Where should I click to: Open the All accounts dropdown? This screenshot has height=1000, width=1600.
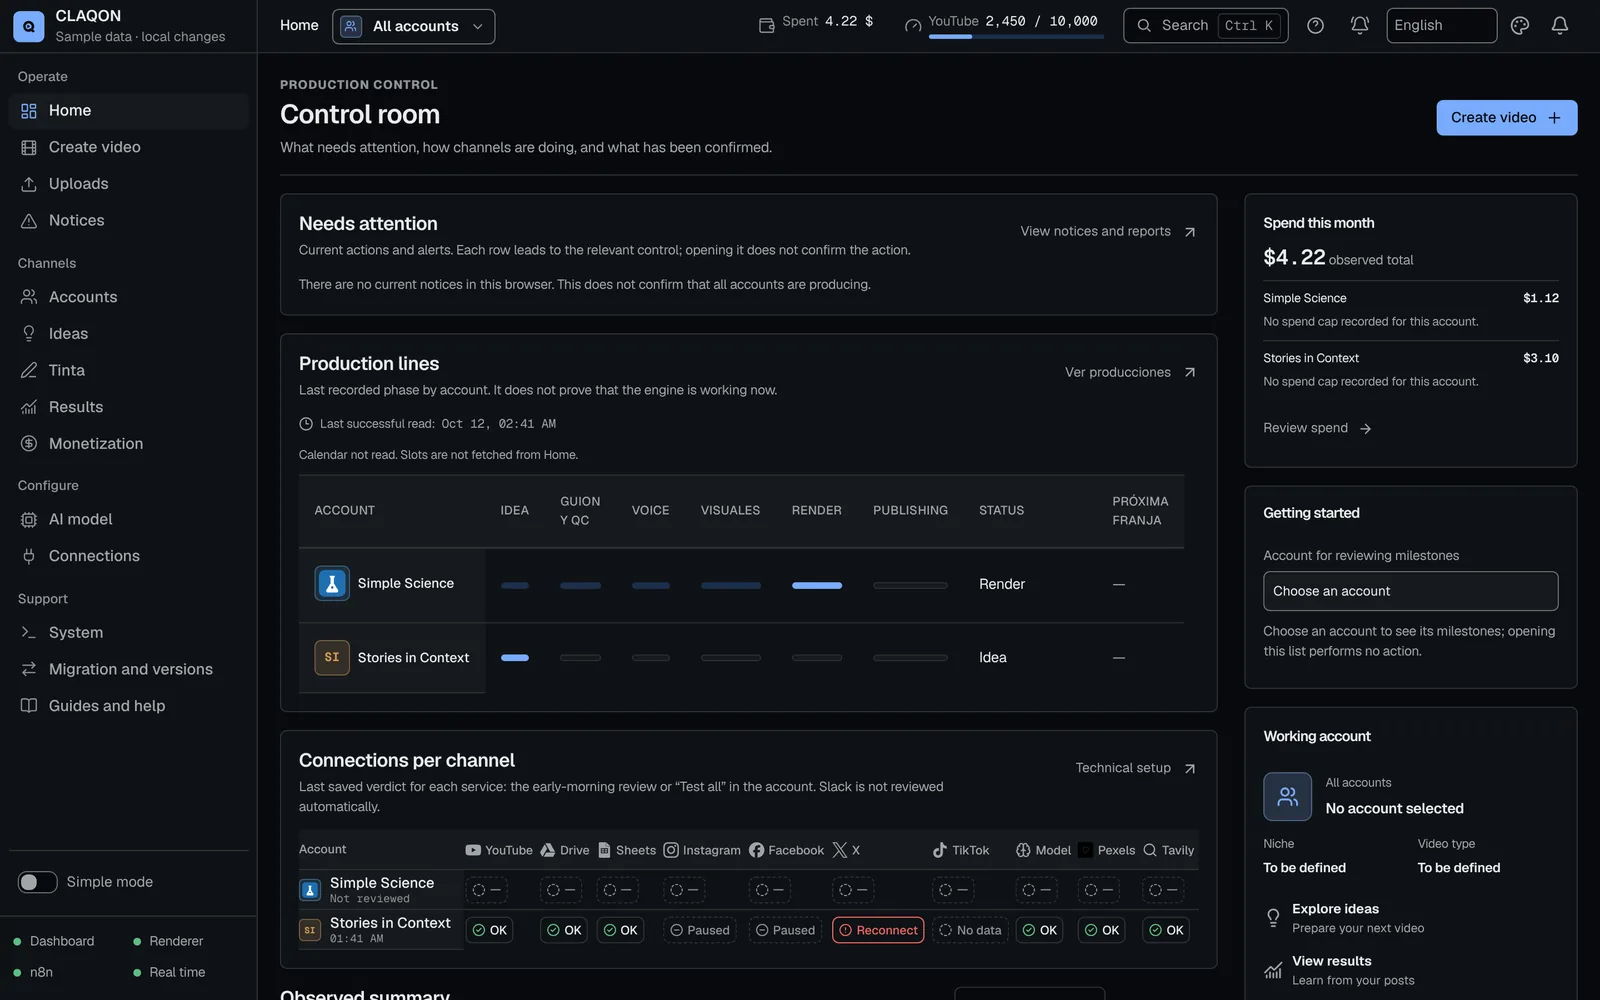pyautogui.click(x=413, y=26)
